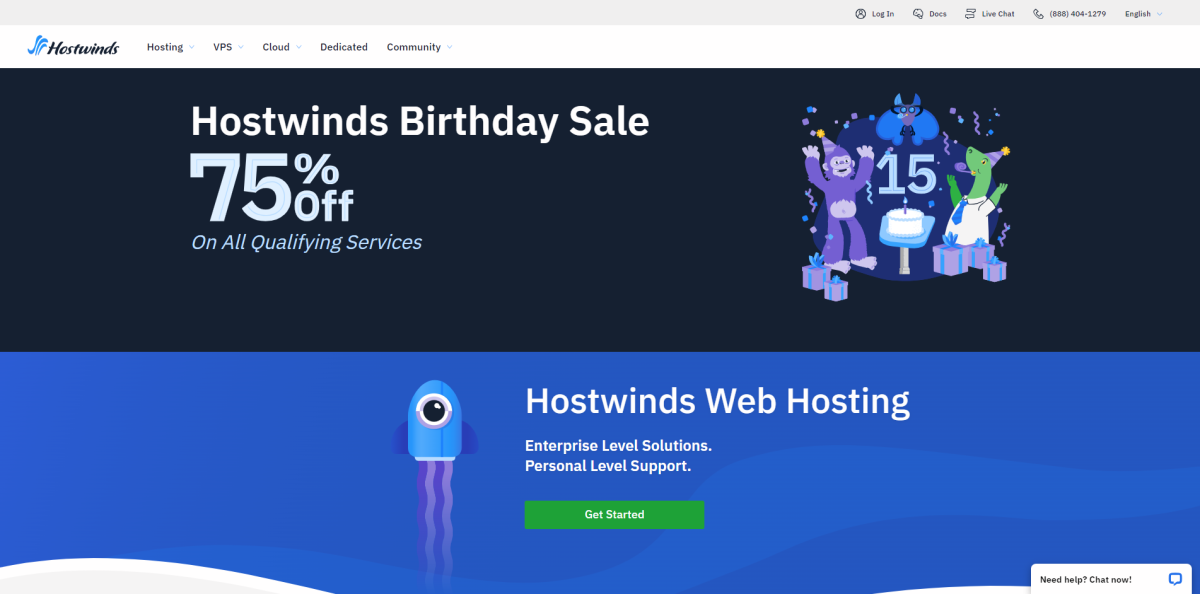The image size is (1200, 594).
Task: Open the Dedicated menu item
Action: click(344, 47)
